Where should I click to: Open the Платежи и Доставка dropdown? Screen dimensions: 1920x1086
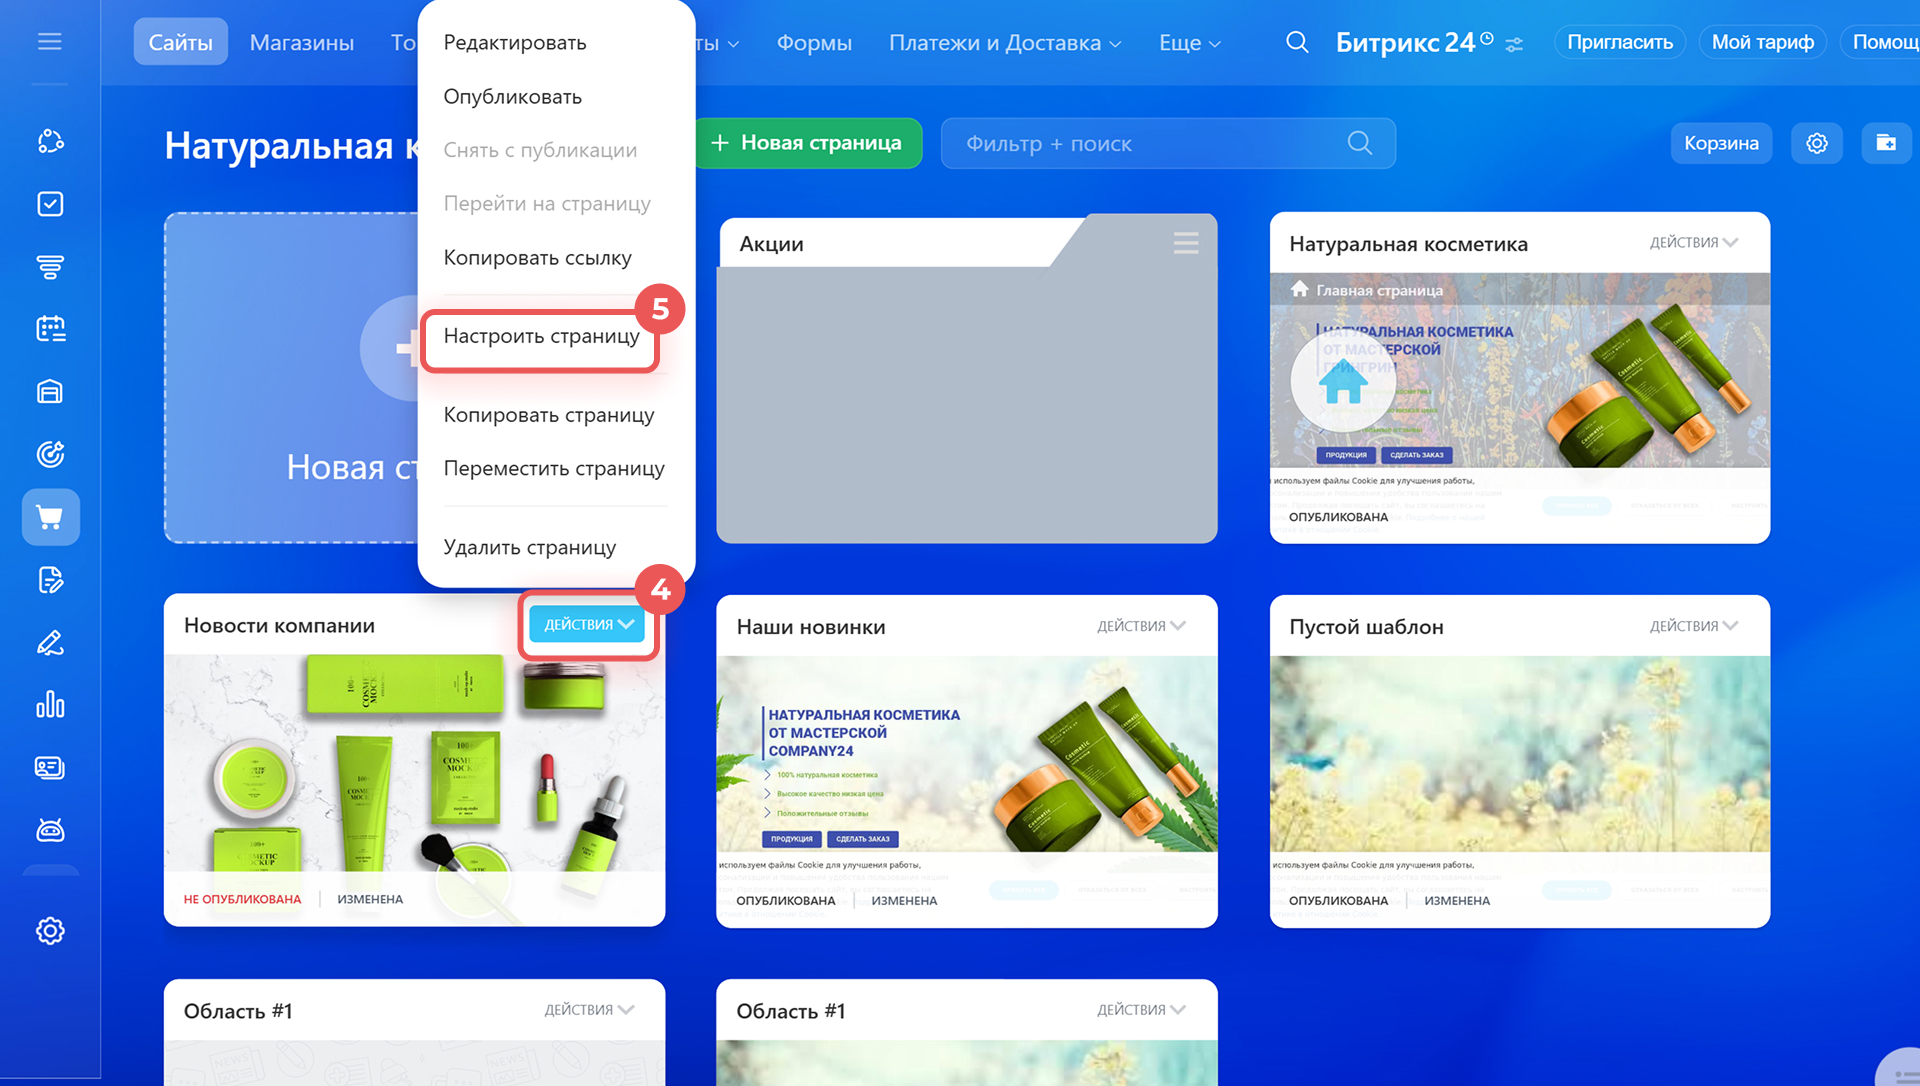coord(1004,43)
